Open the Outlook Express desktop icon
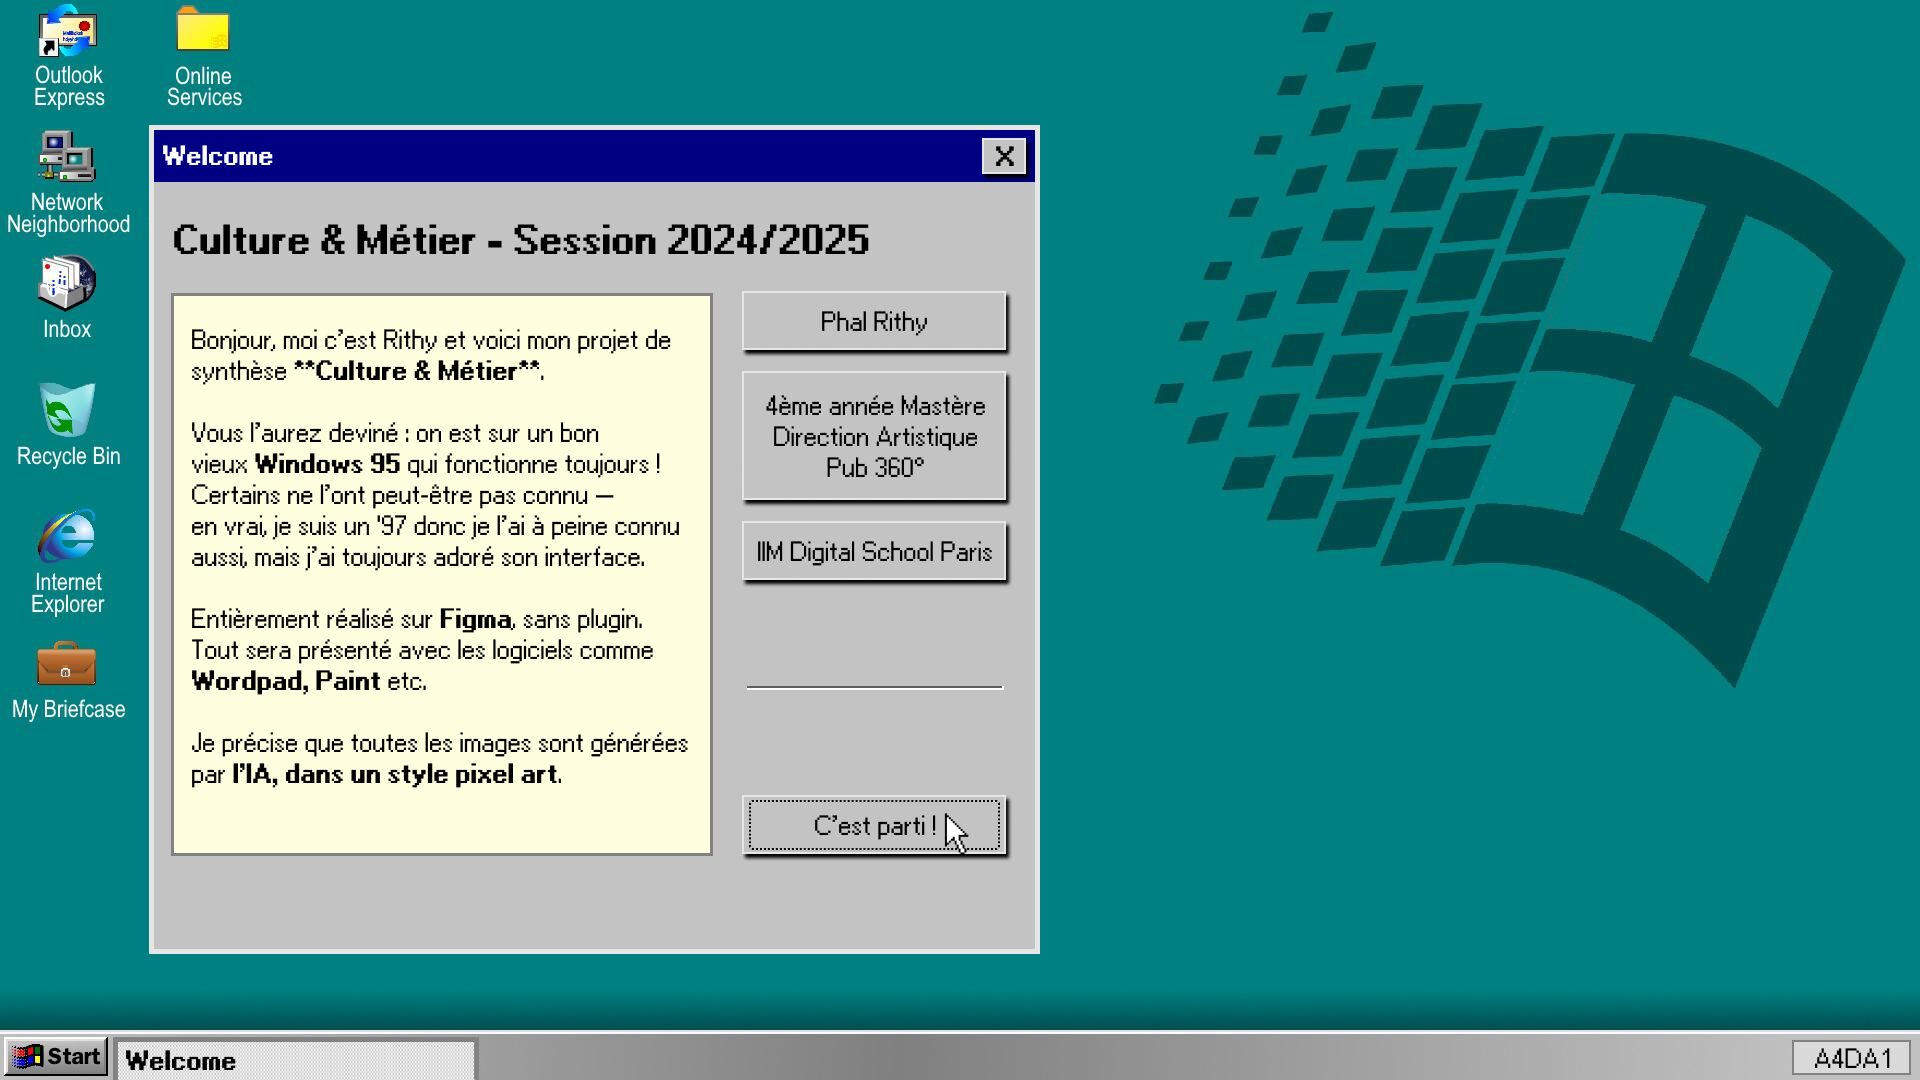1920x1080 pixels. click(68, 56)
